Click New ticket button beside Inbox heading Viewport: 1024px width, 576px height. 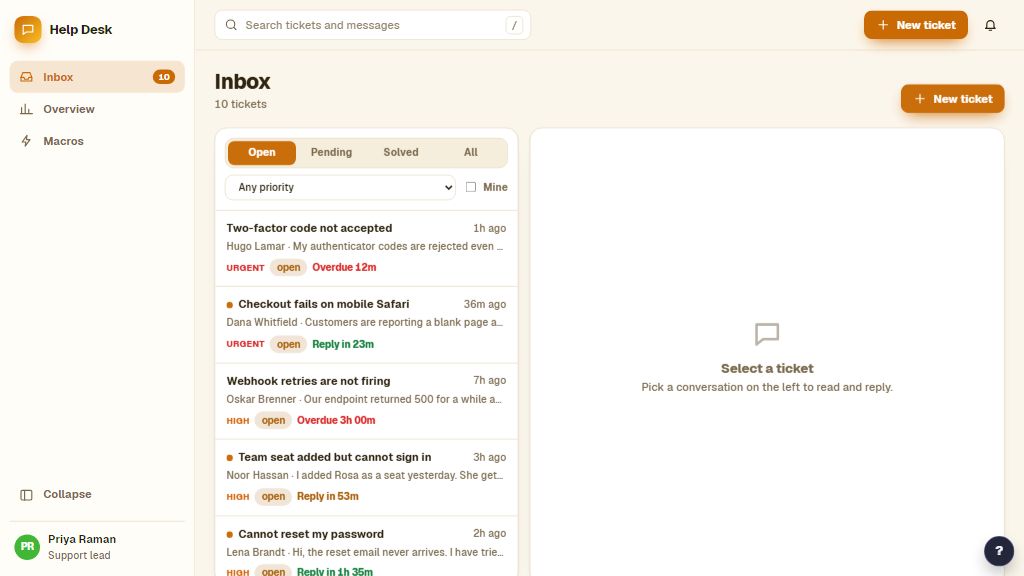click(953, 99)
